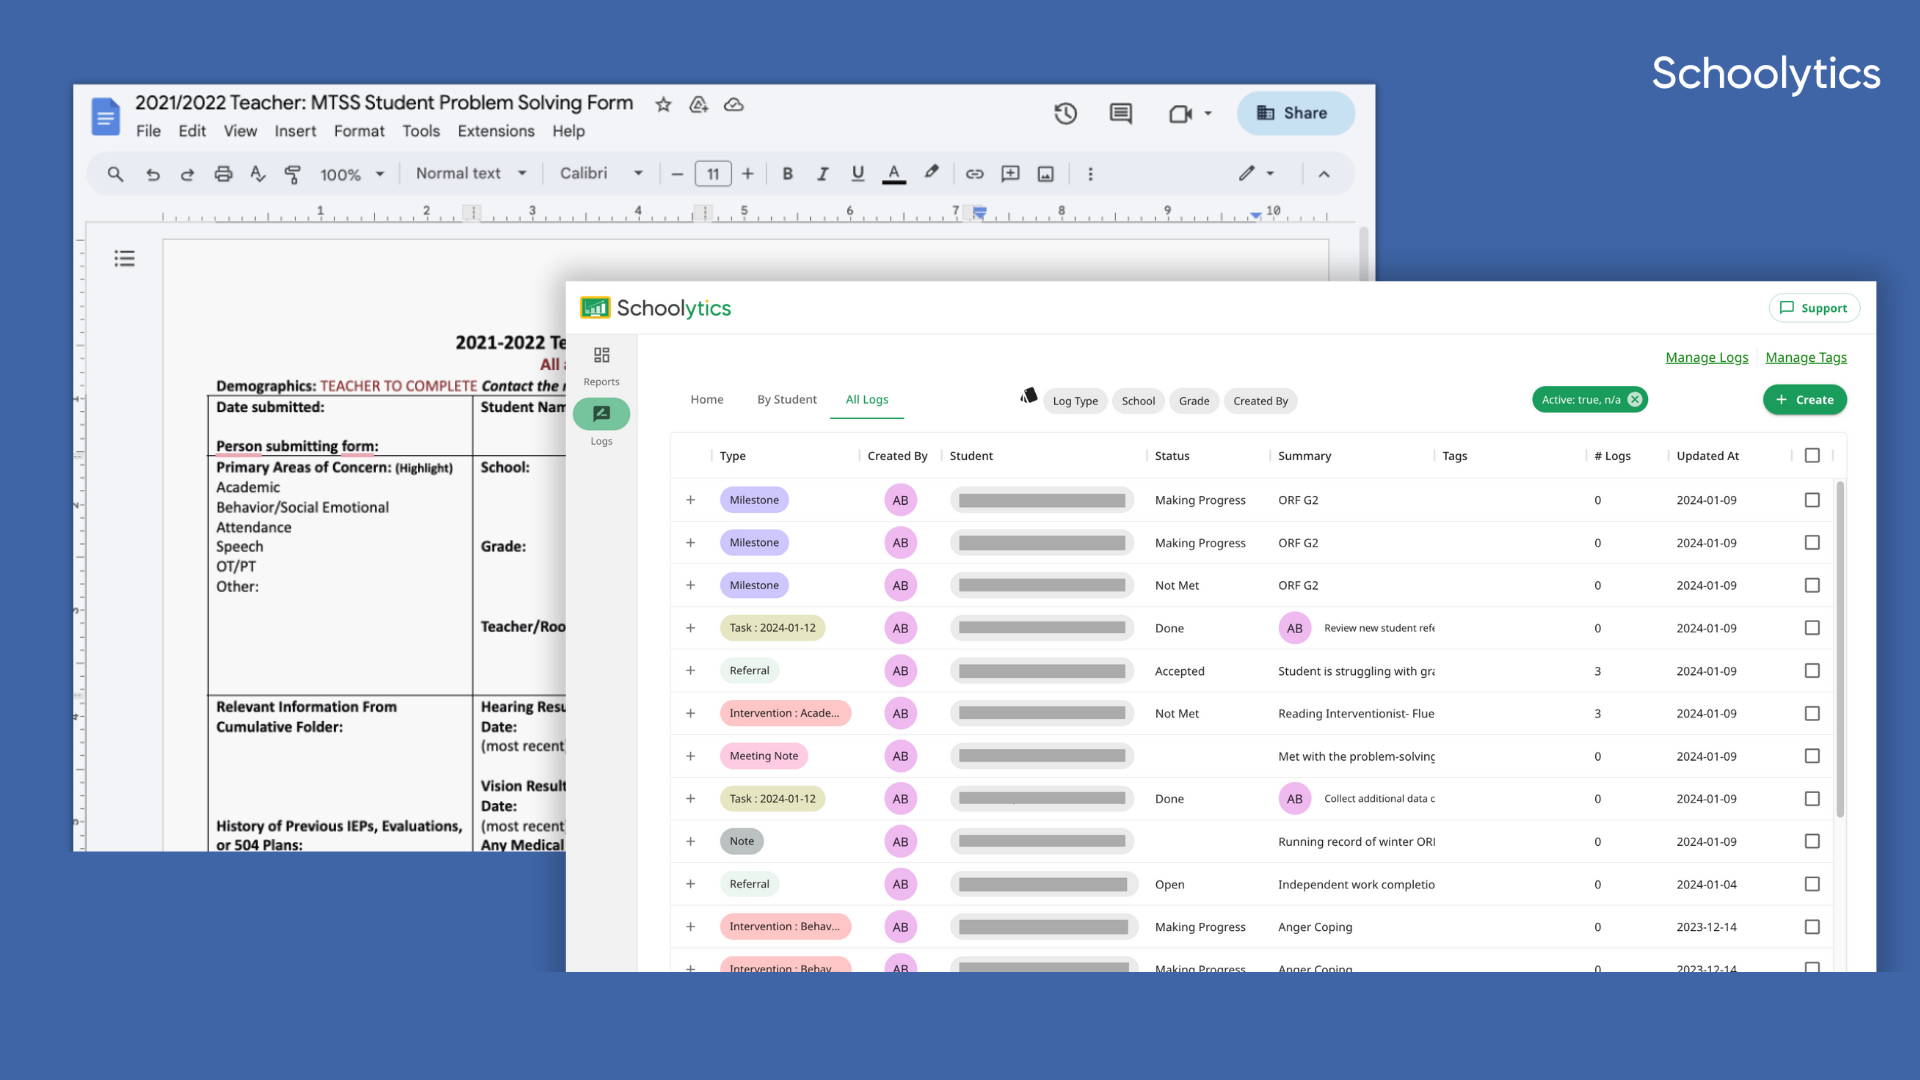
Task: Click the font size field showing 11
Action: (713, 173)
